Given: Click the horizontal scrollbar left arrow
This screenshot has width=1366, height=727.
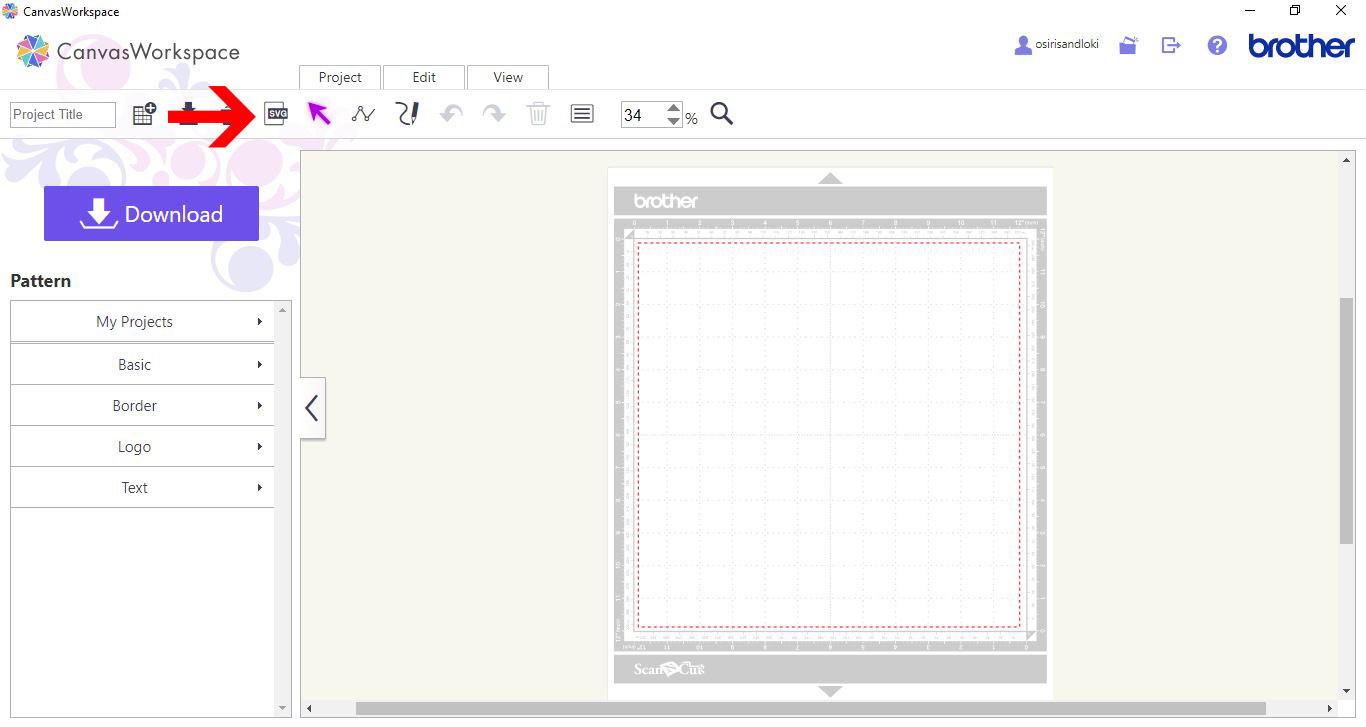Looking at the screenshot, I should click(309, 708).
